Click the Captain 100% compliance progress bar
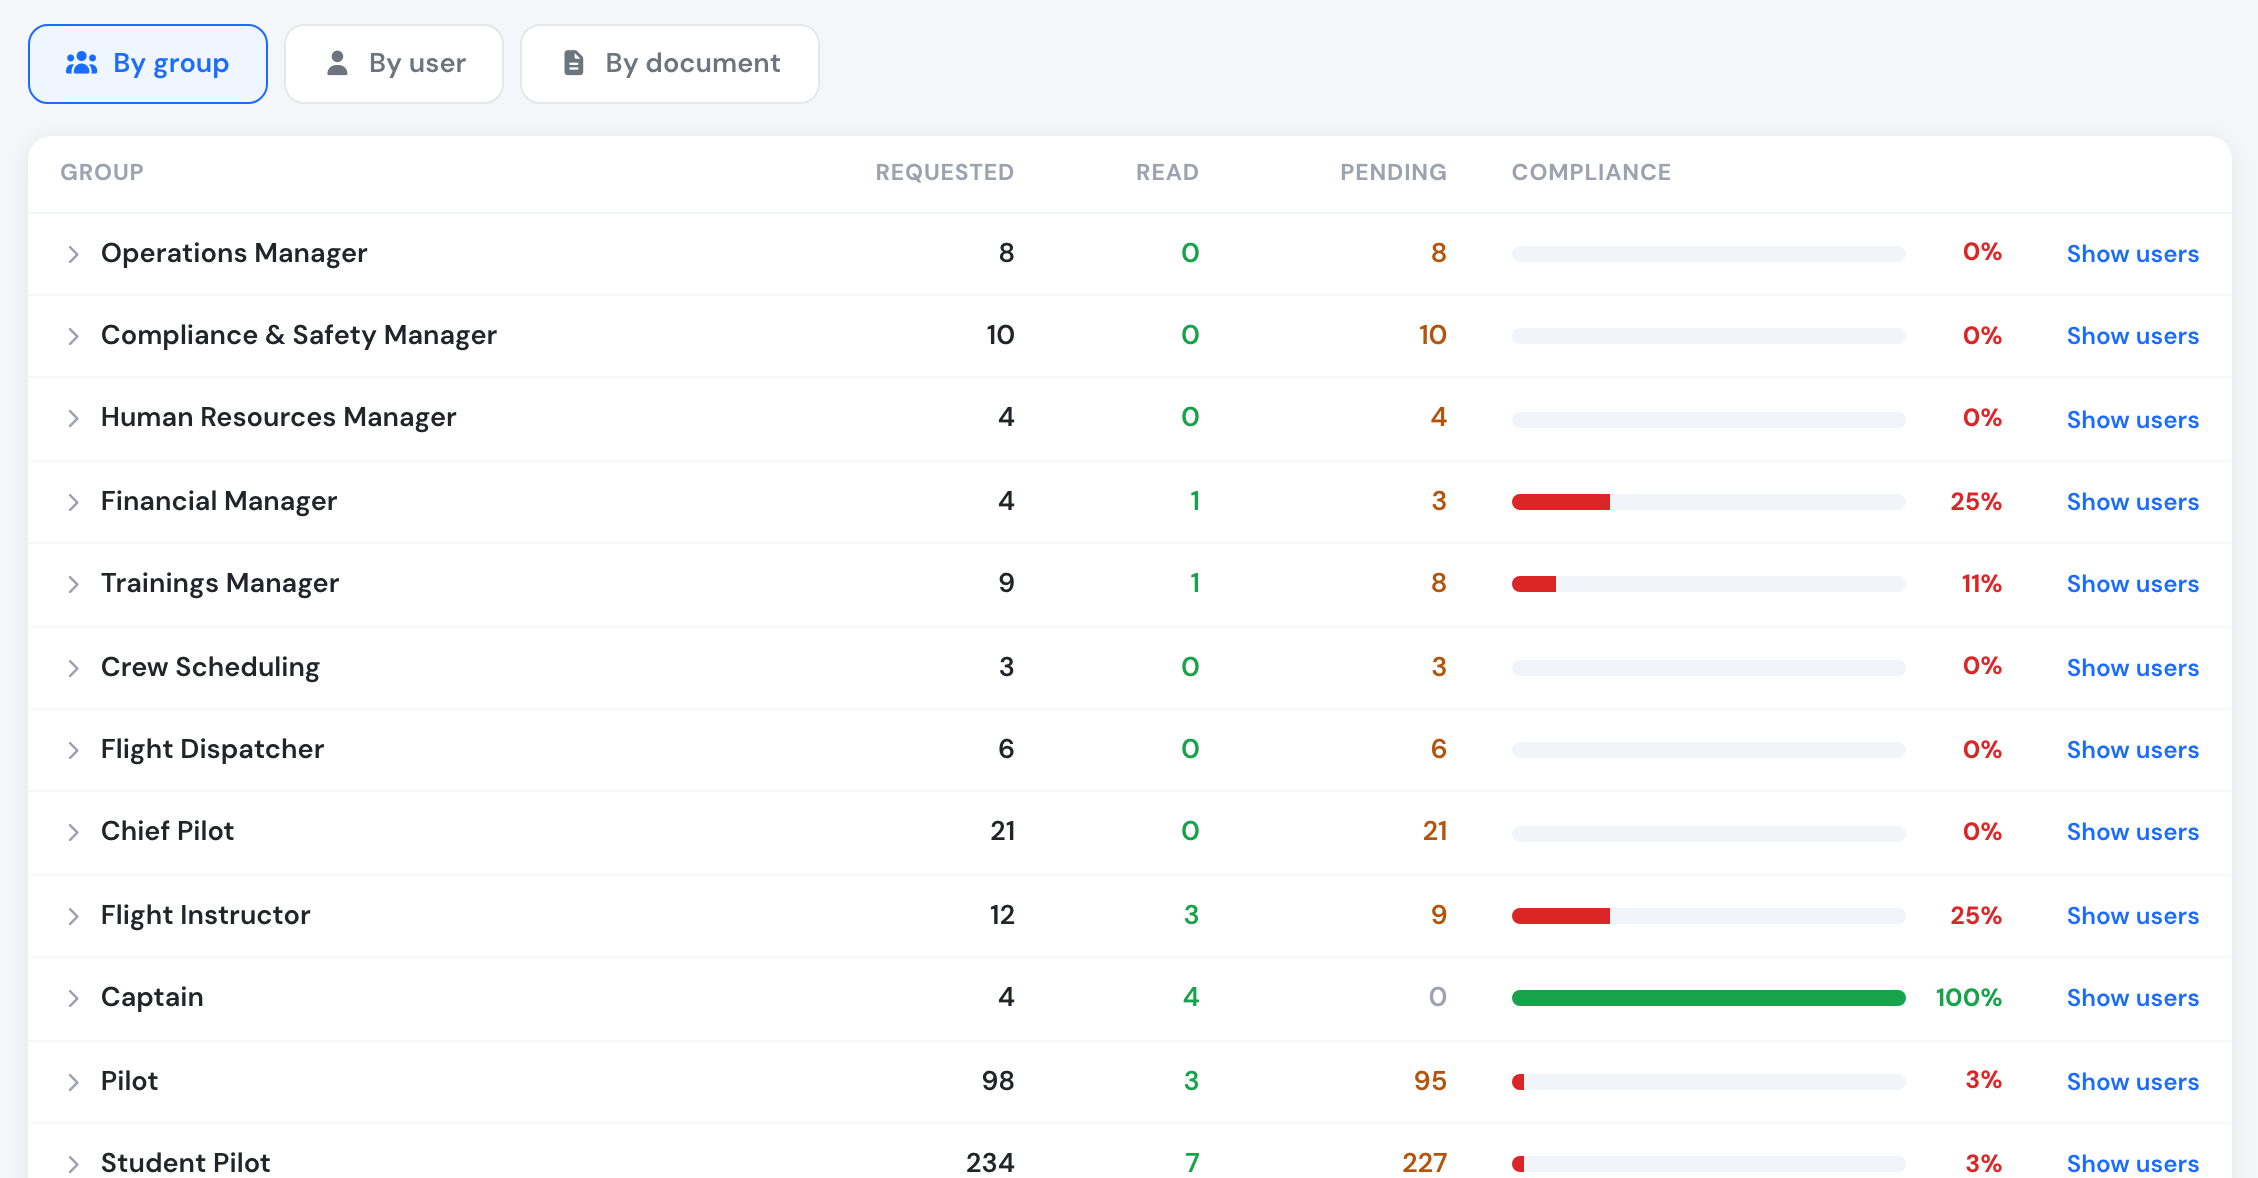 tap(1708, 998)
